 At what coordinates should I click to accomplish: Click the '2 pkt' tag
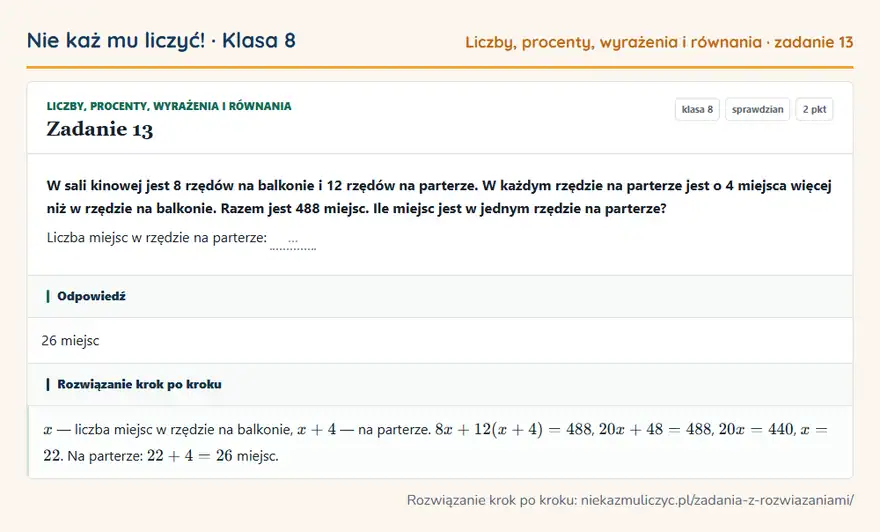pyautogui.click(x=814, y=109)
